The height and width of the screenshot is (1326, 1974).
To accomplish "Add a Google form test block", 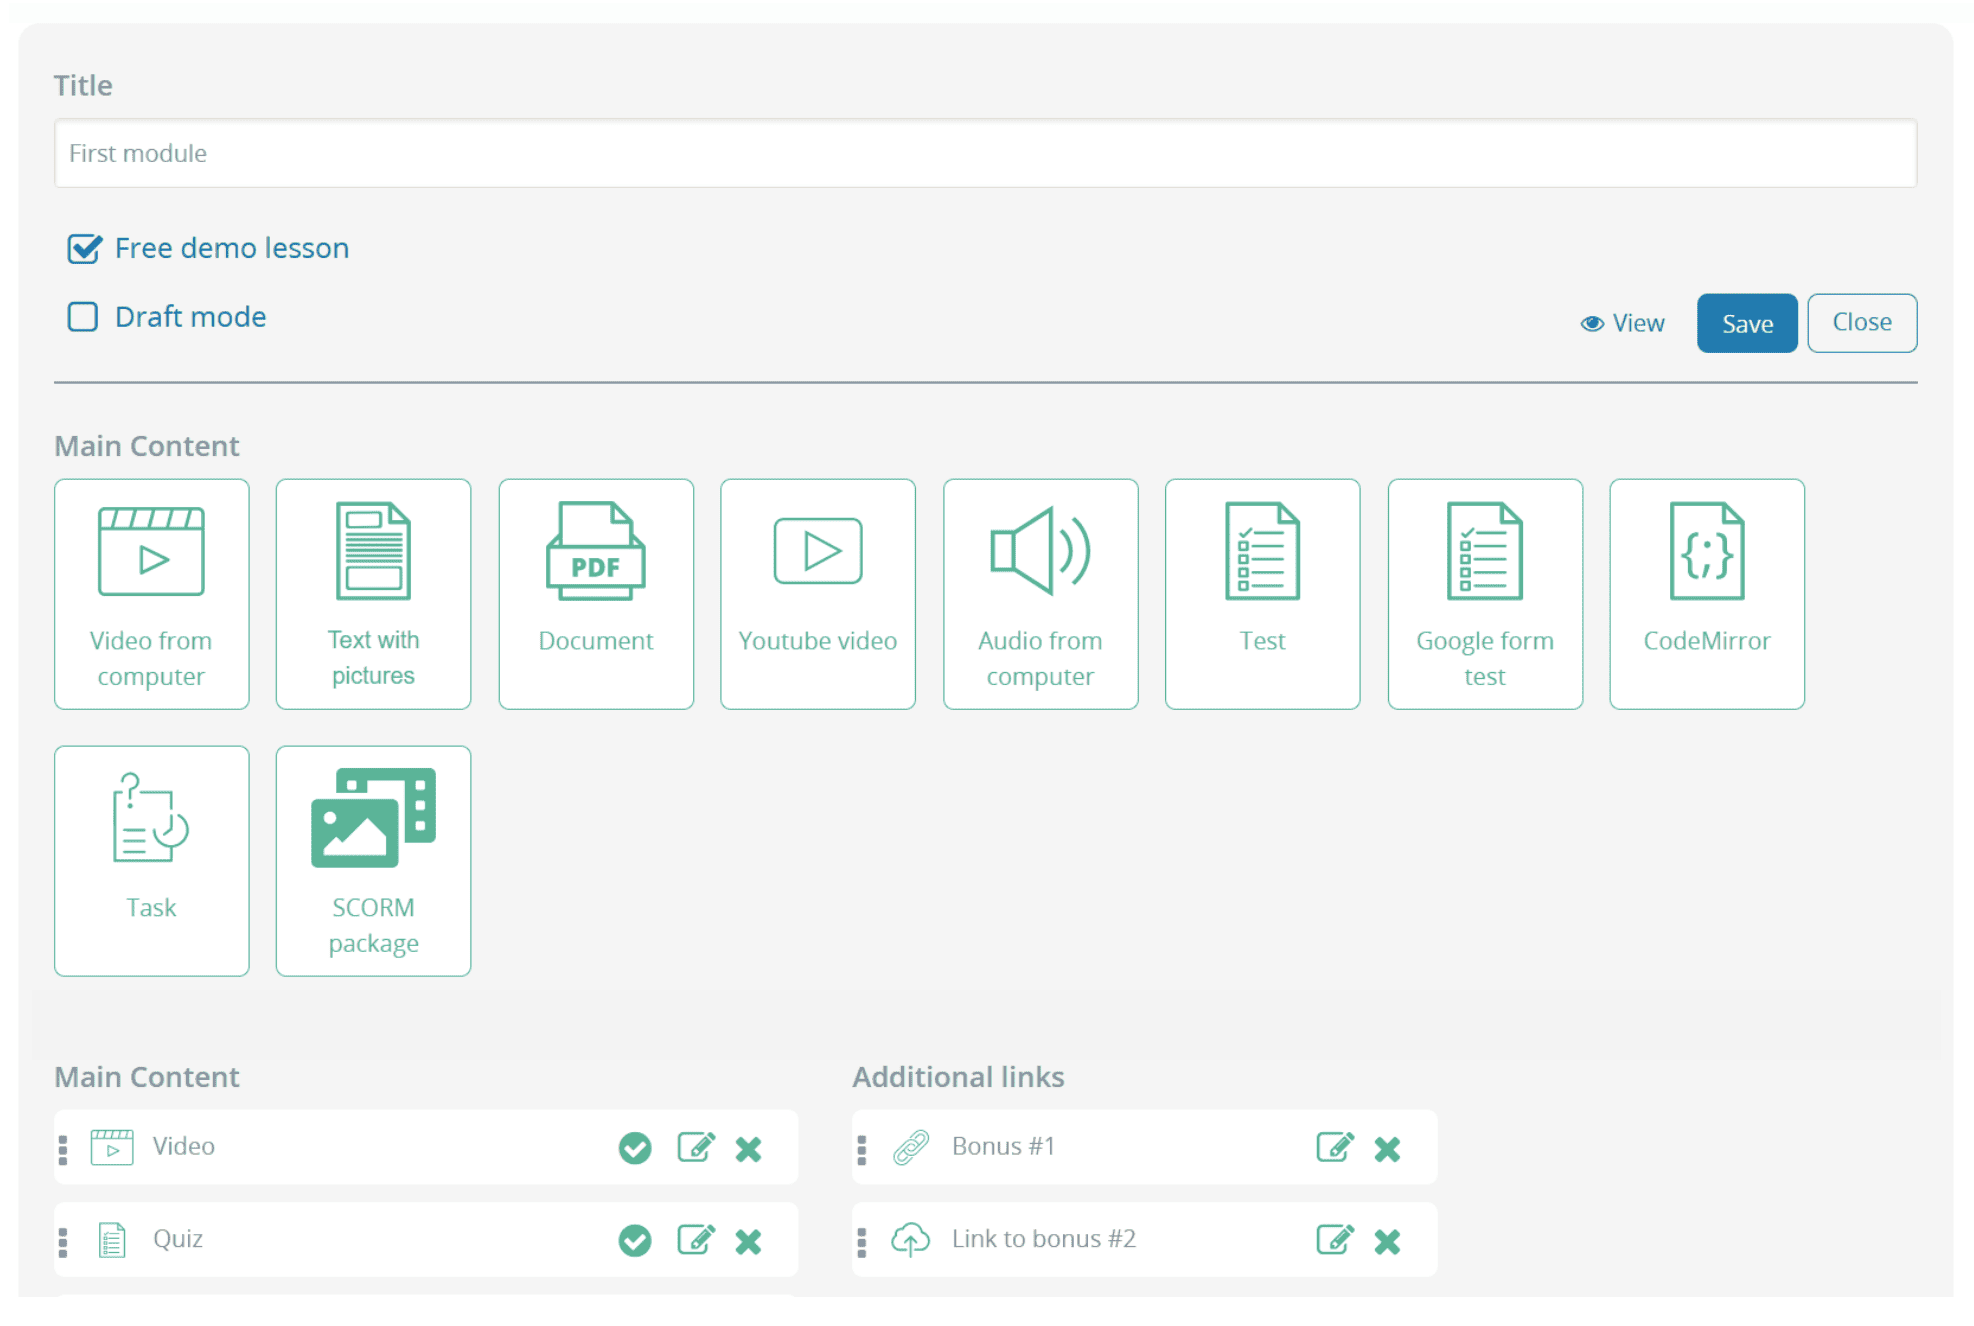I will click(x=1485, y=594).
